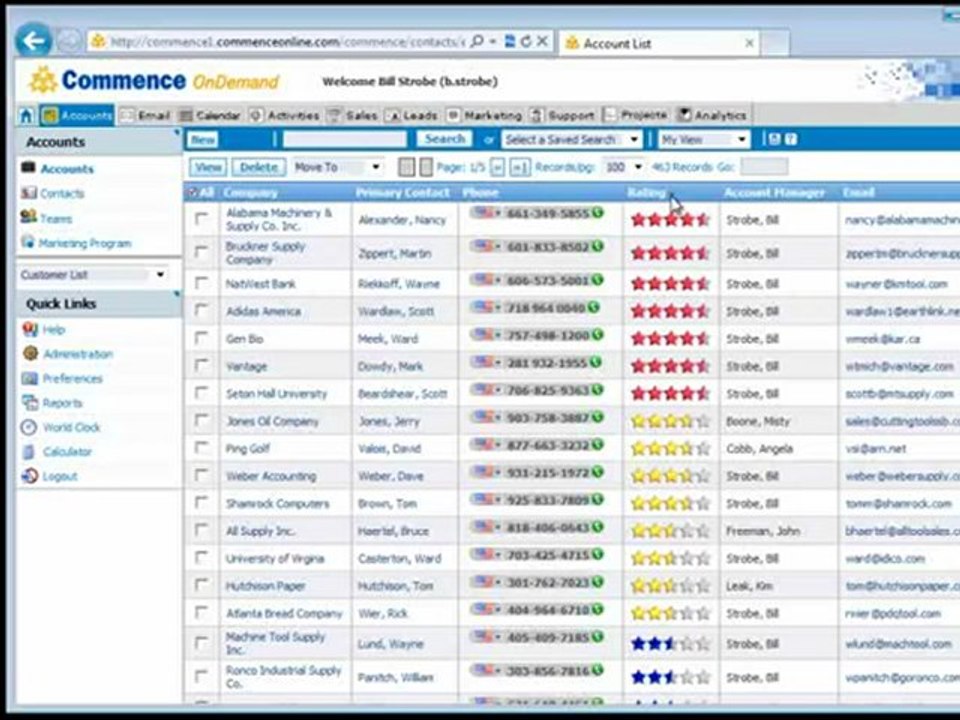Open the Analytics tab

click(711, 115)
